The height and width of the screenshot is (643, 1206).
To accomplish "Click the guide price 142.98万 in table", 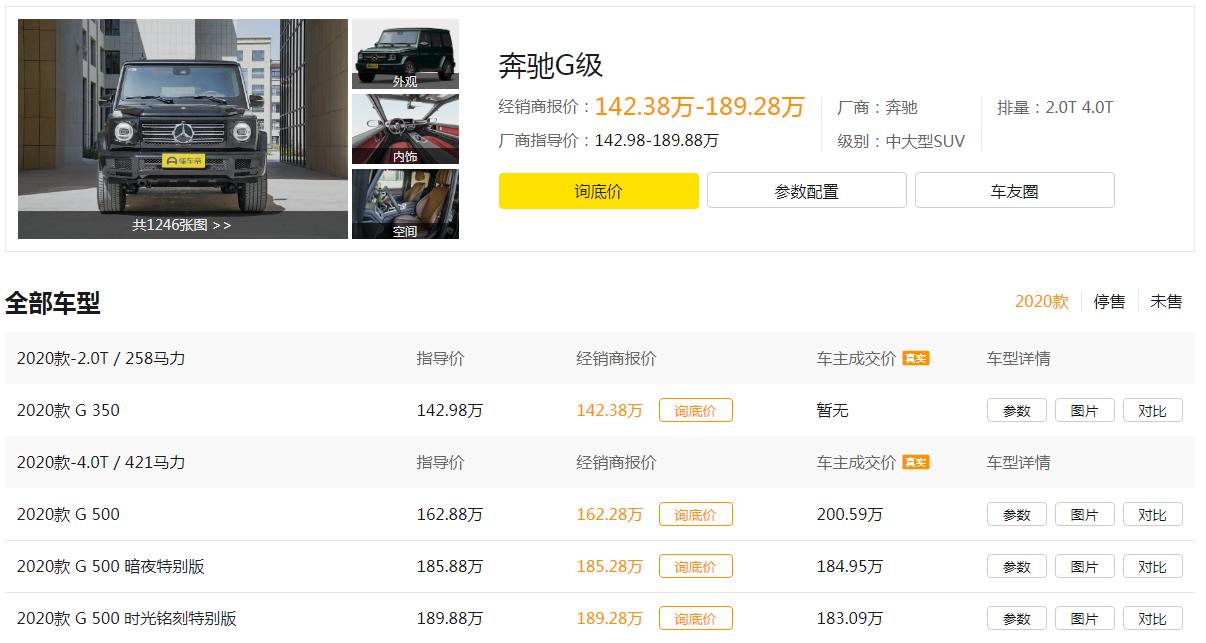I will (450, 410).
